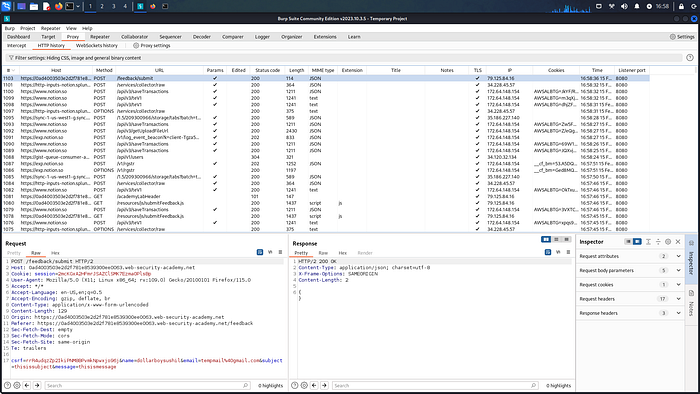Open the Settings gear at top right

coord(682,37)
